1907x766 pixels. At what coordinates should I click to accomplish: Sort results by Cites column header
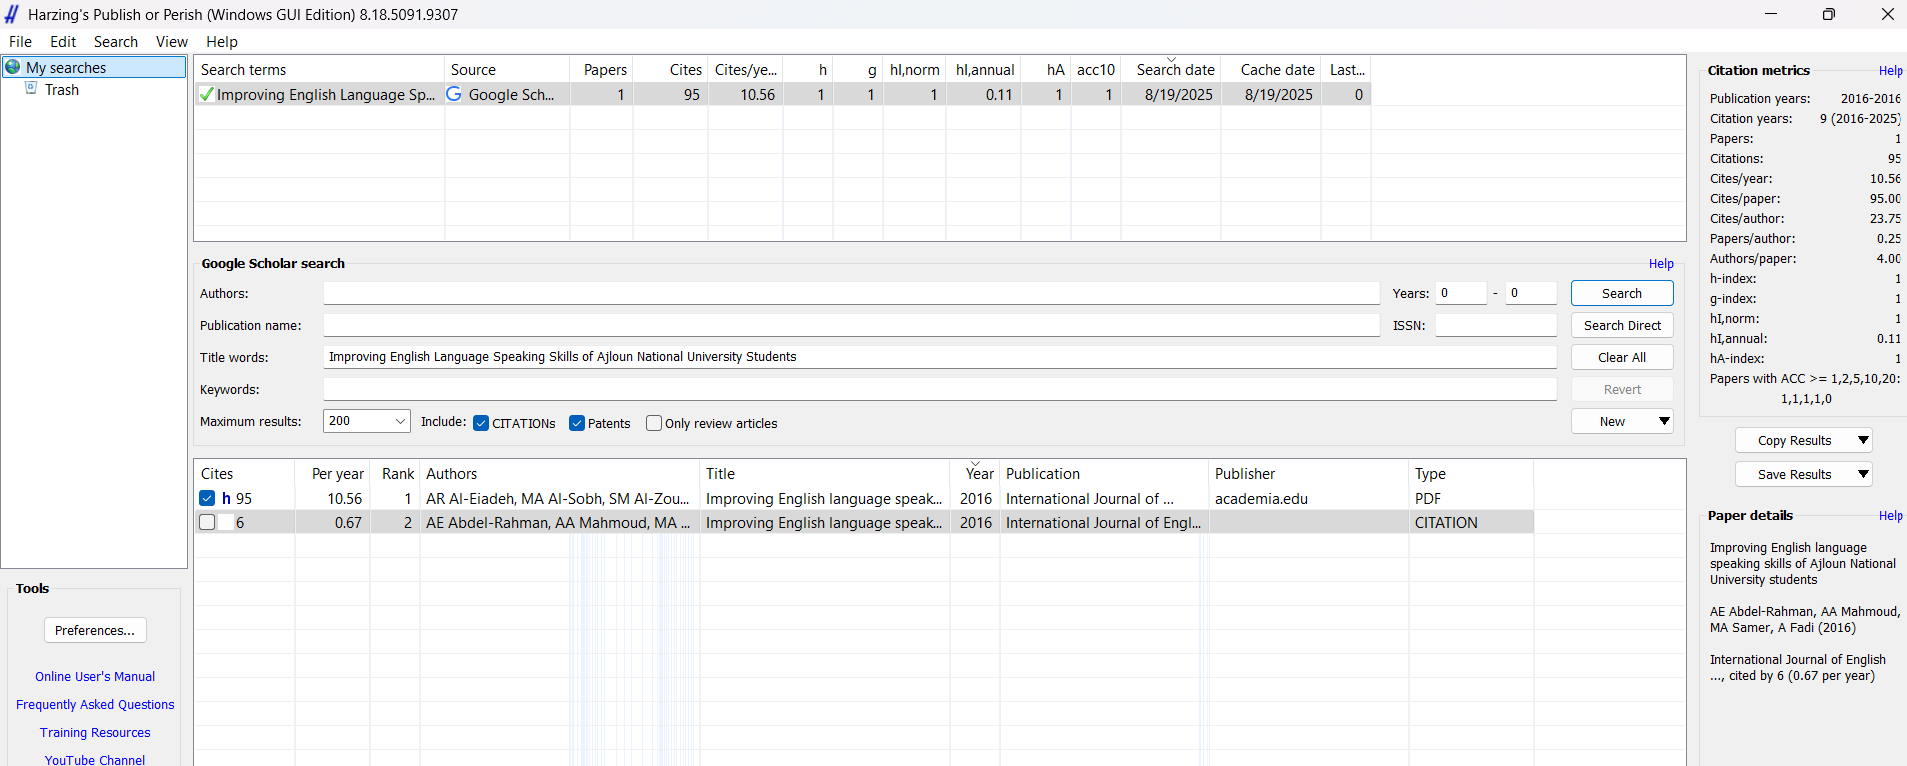click(x=244, y=474)
